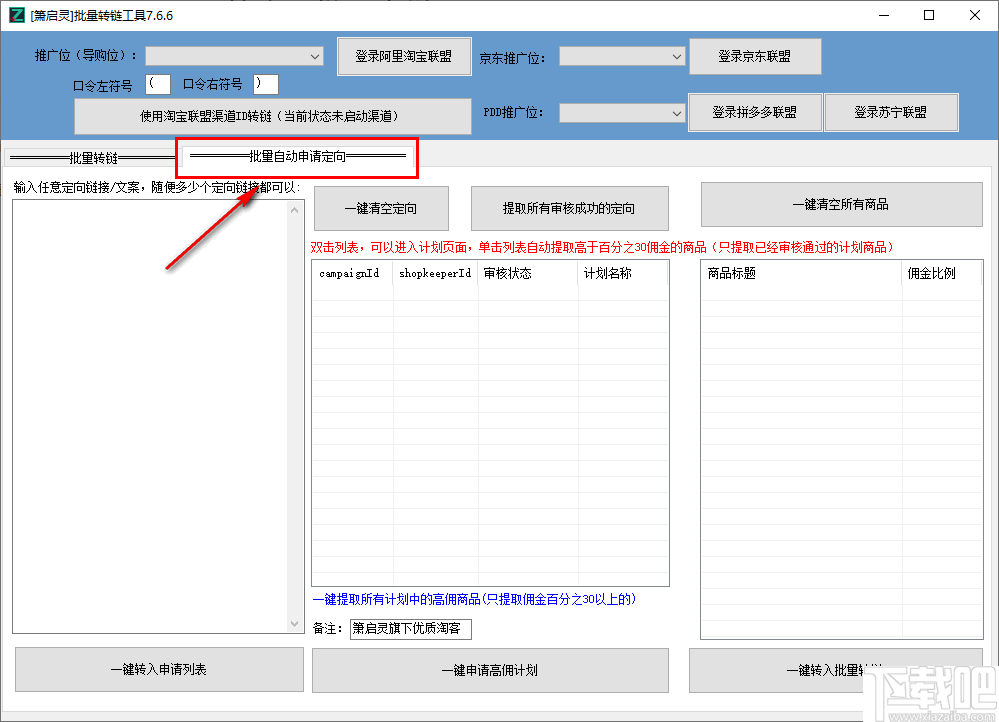This screenshot has height=722, width=999.
Task: Click 一键申请高佣计划 button
Action: tap(490, 670)
